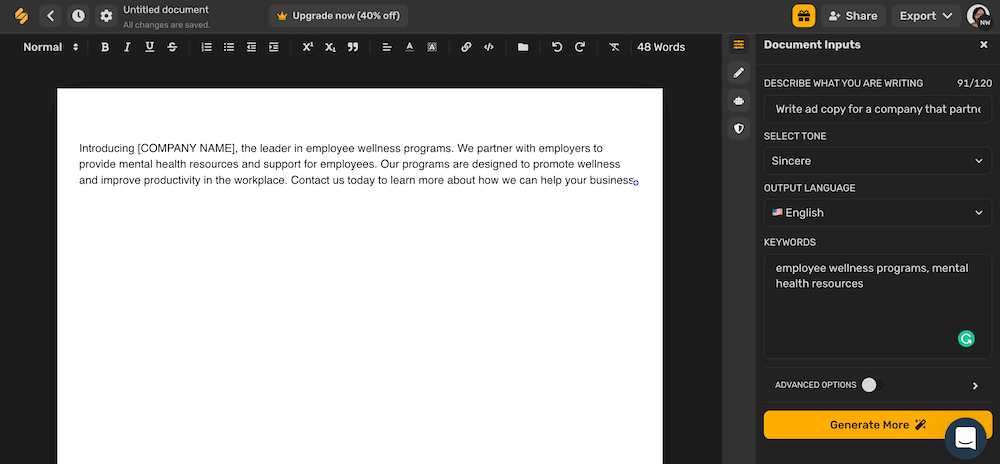Image resolution: width=1000 pixels, height=464 pixels.
Task: Insert a hyperlink
Action: [466, 47]
